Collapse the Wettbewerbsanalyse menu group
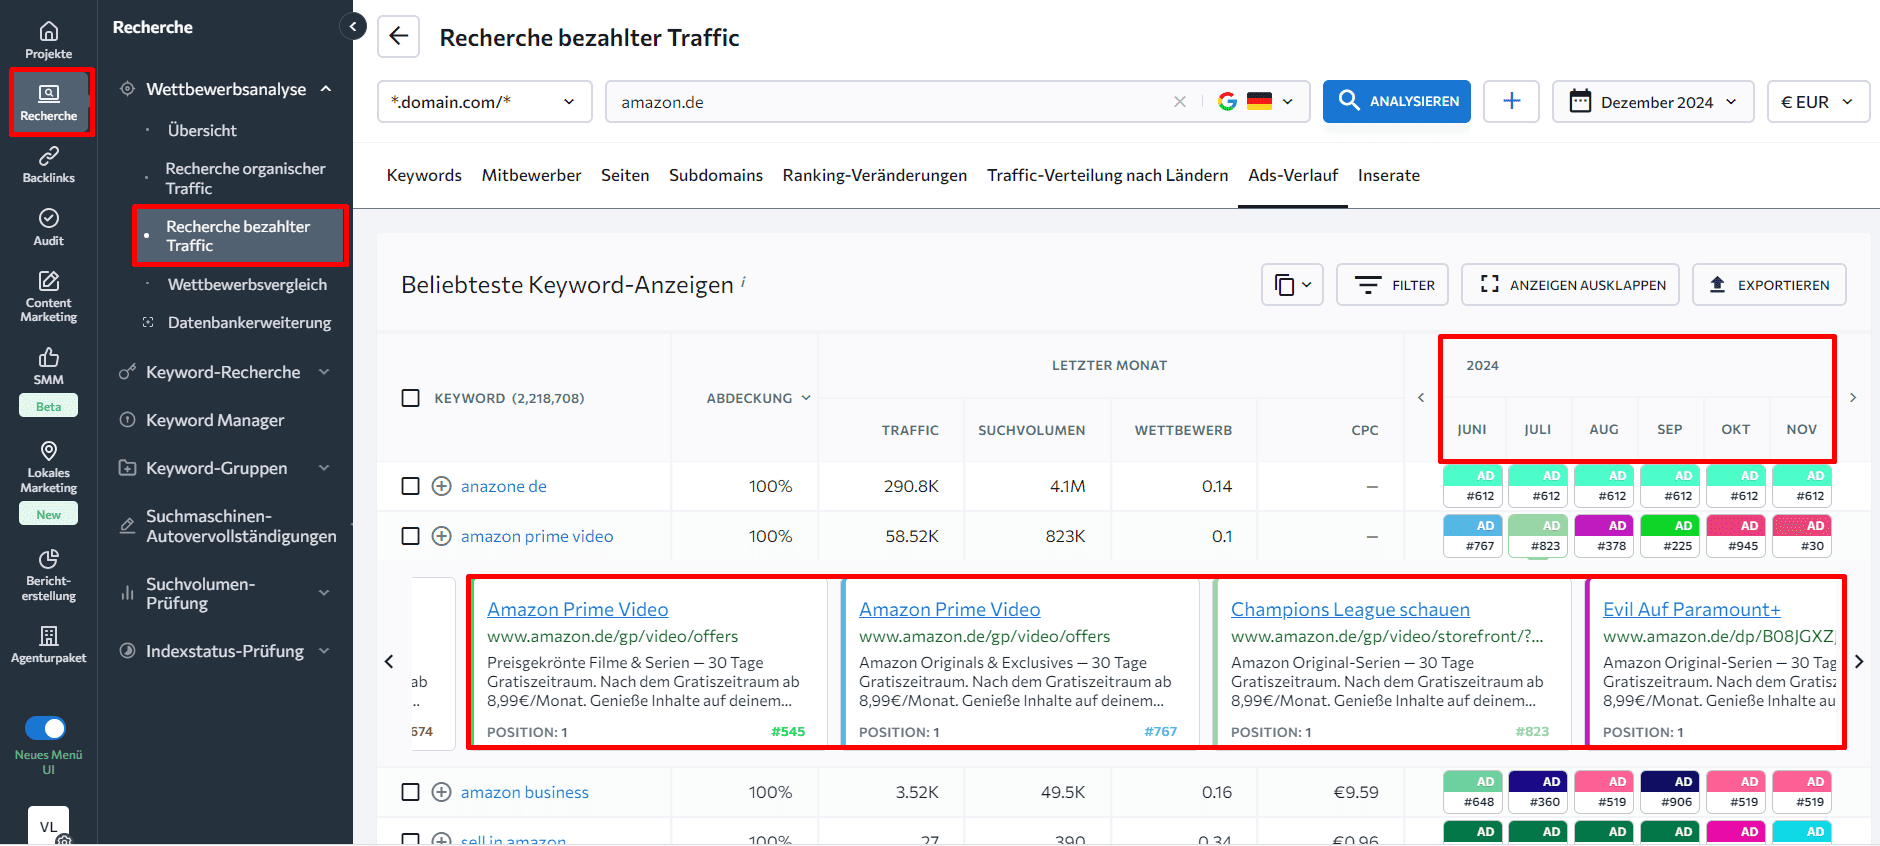The width and height of the screenshot is (1880, 846). pos(326,89)
